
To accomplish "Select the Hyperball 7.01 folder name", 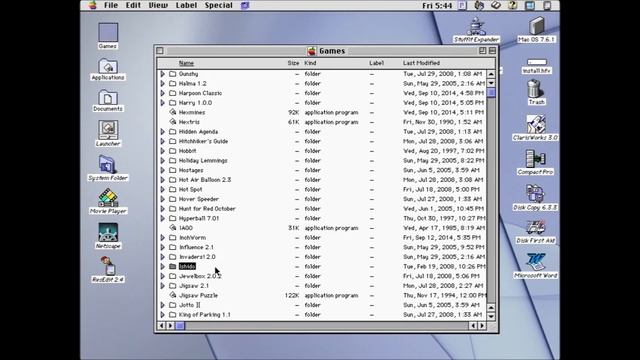I will (x=199, y=218).
